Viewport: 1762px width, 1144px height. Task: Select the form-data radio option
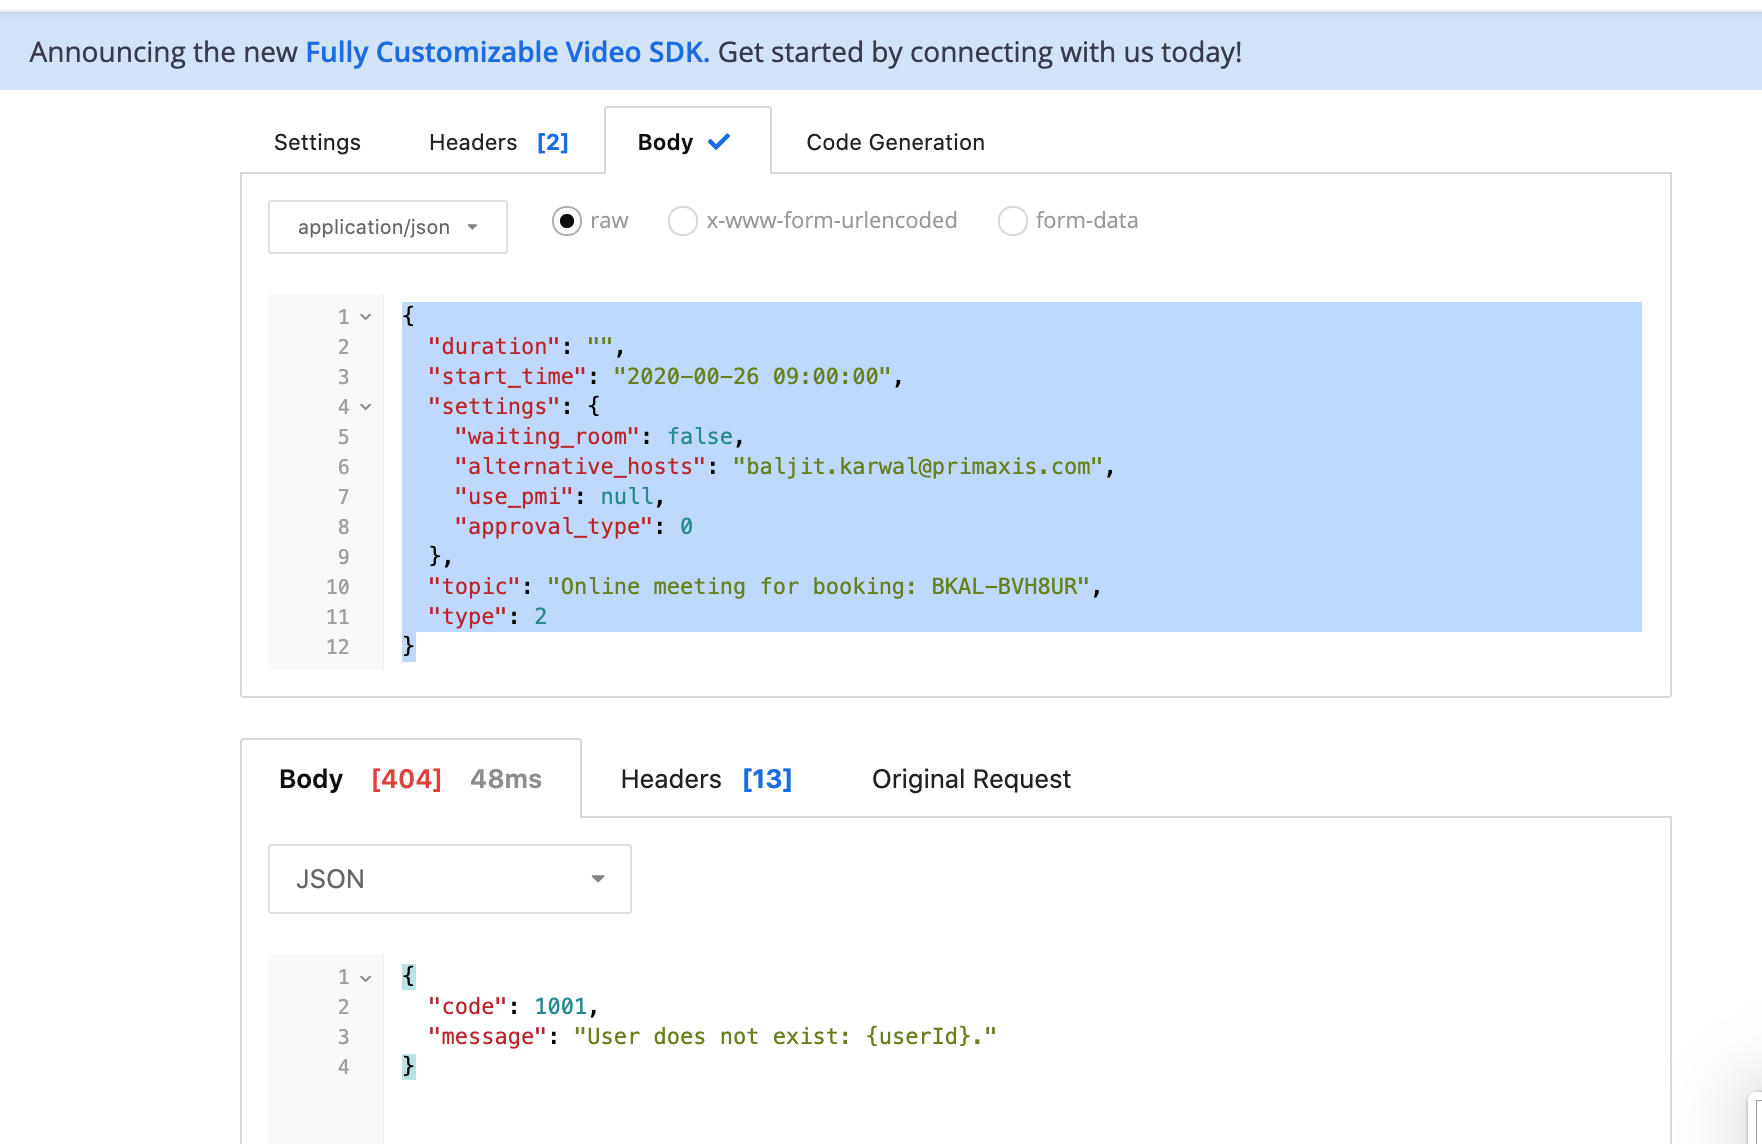1013,221
